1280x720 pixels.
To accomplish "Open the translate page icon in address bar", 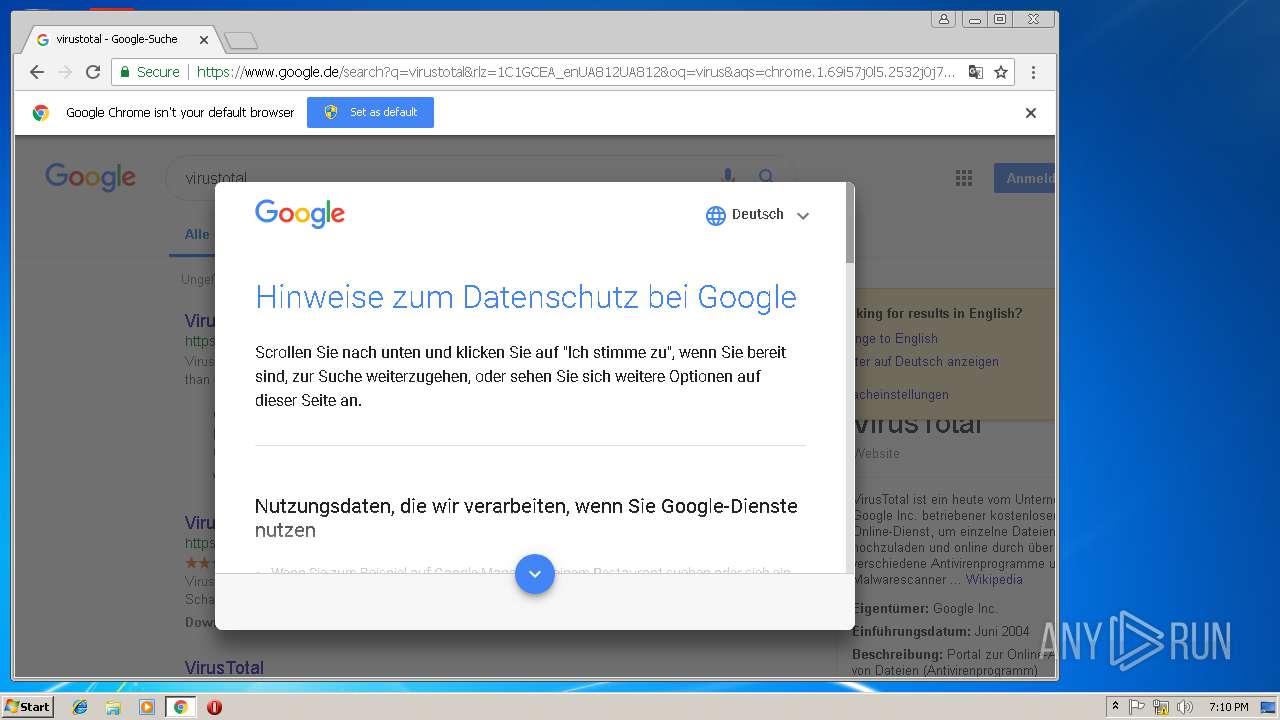I will 975,72.
